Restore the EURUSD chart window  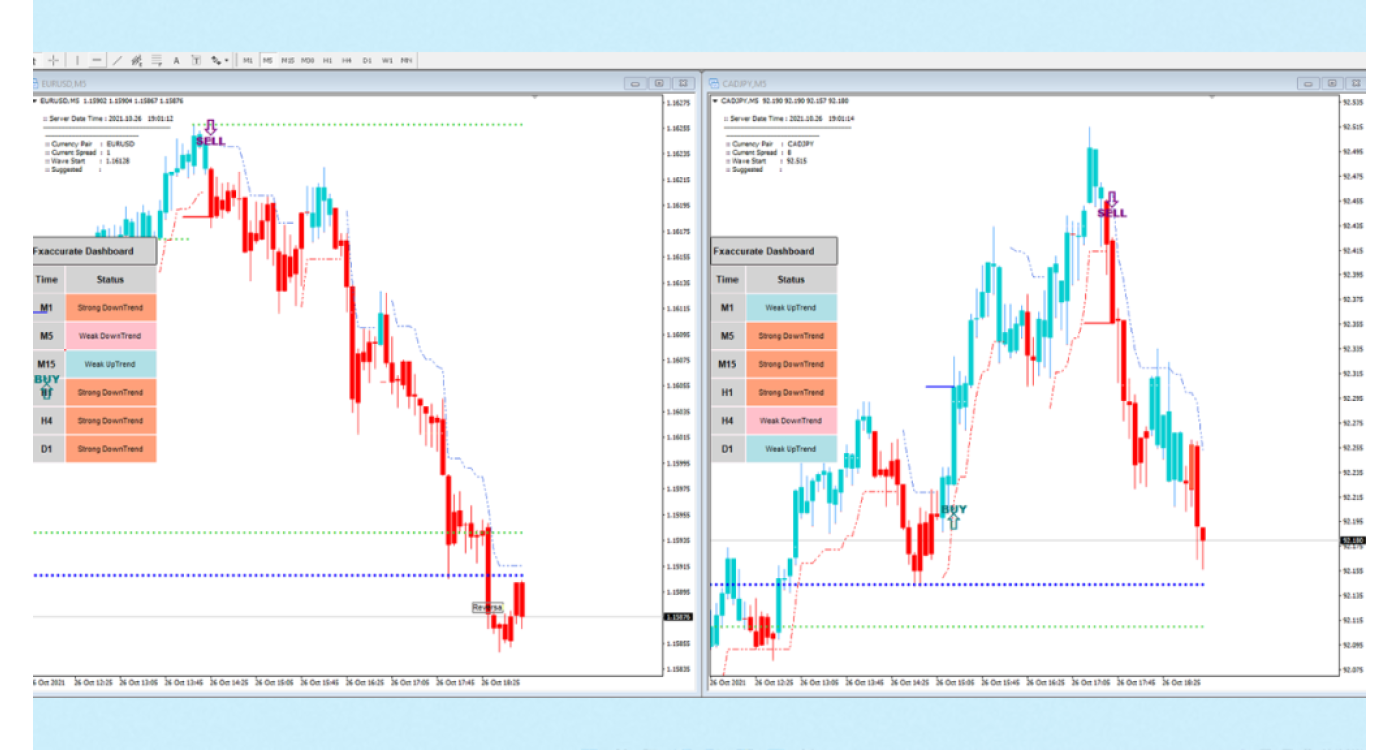coord(659,84)
